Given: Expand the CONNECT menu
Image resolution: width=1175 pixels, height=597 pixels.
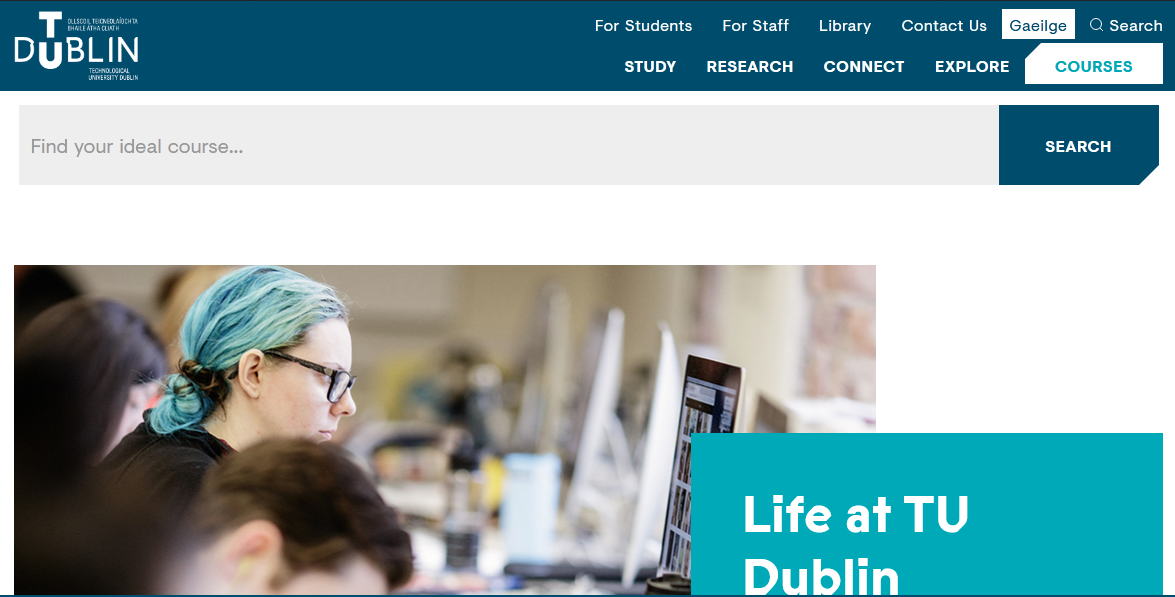Looking at the screenshot, I should (863, 67).
